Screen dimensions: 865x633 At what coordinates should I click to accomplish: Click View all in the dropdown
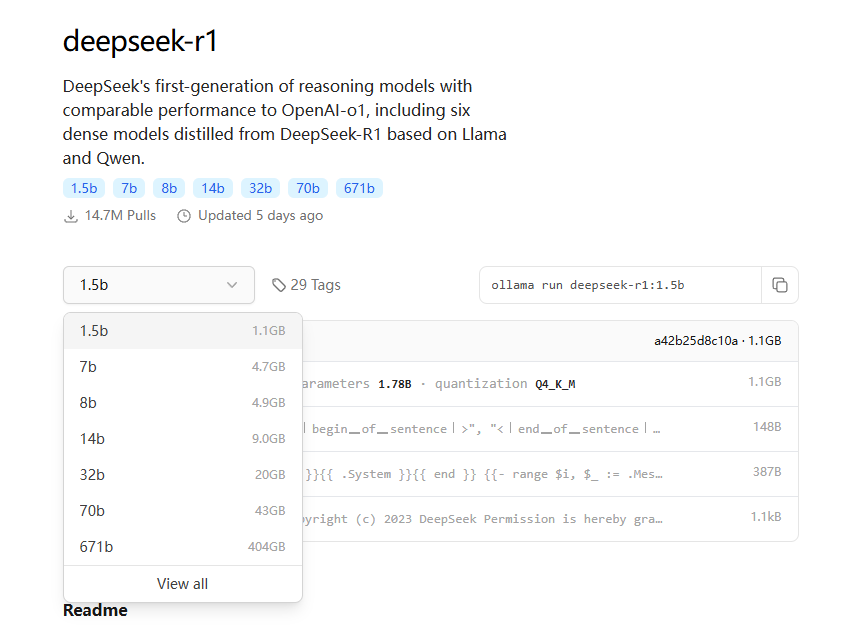[182, 584]
